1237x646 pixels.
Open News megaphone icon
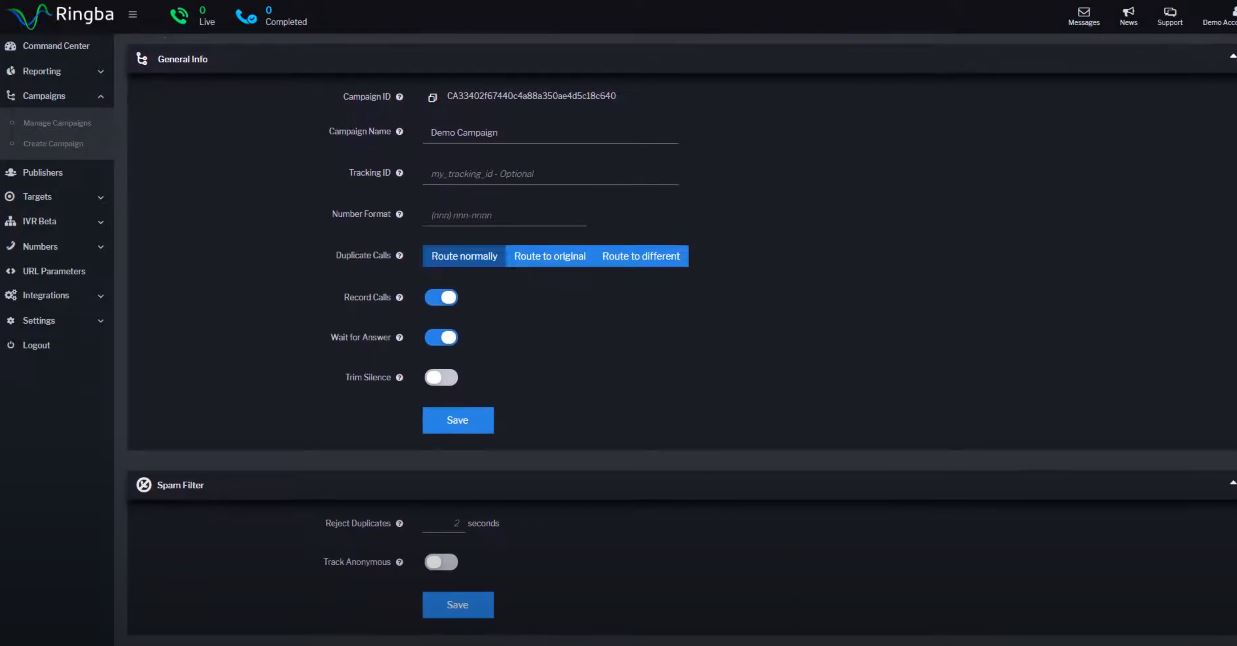[1128, 12]
